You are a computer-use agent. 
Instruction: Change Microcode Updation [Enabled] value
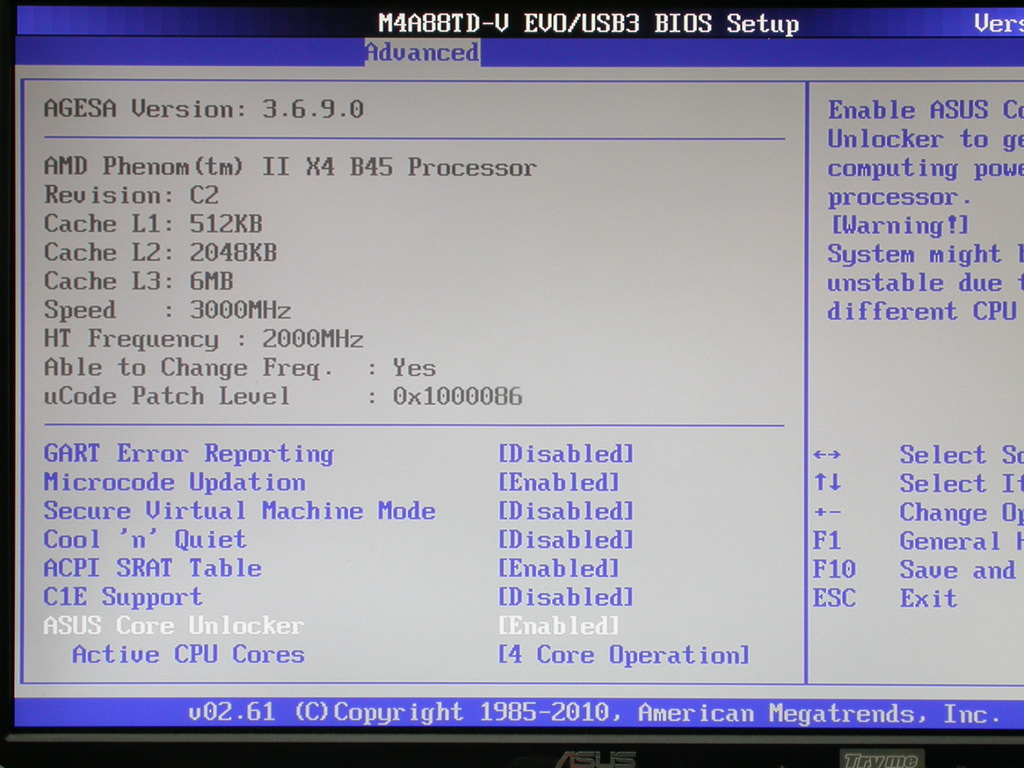click(x=559, y=483)
